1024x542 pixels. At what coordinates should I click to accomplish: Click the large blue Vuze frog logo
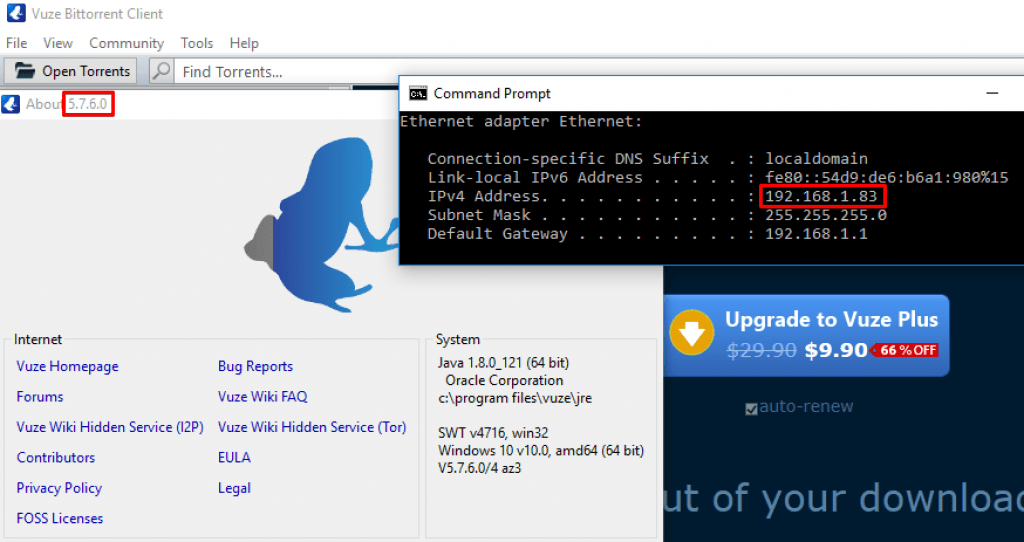tap(321, 225)
